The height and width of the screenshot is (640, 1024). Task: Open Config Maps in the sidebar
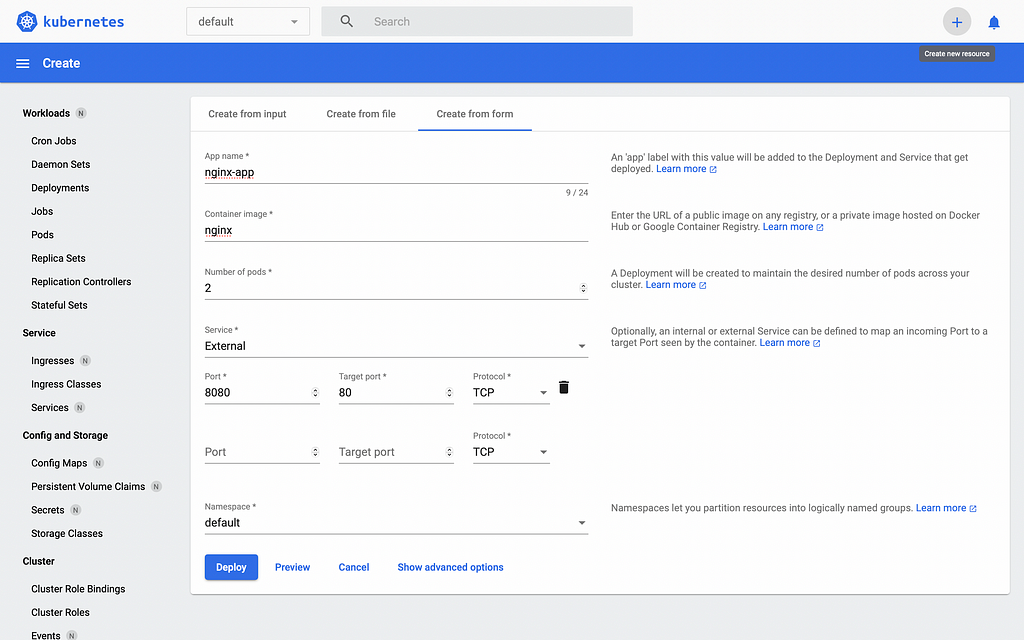59,464
